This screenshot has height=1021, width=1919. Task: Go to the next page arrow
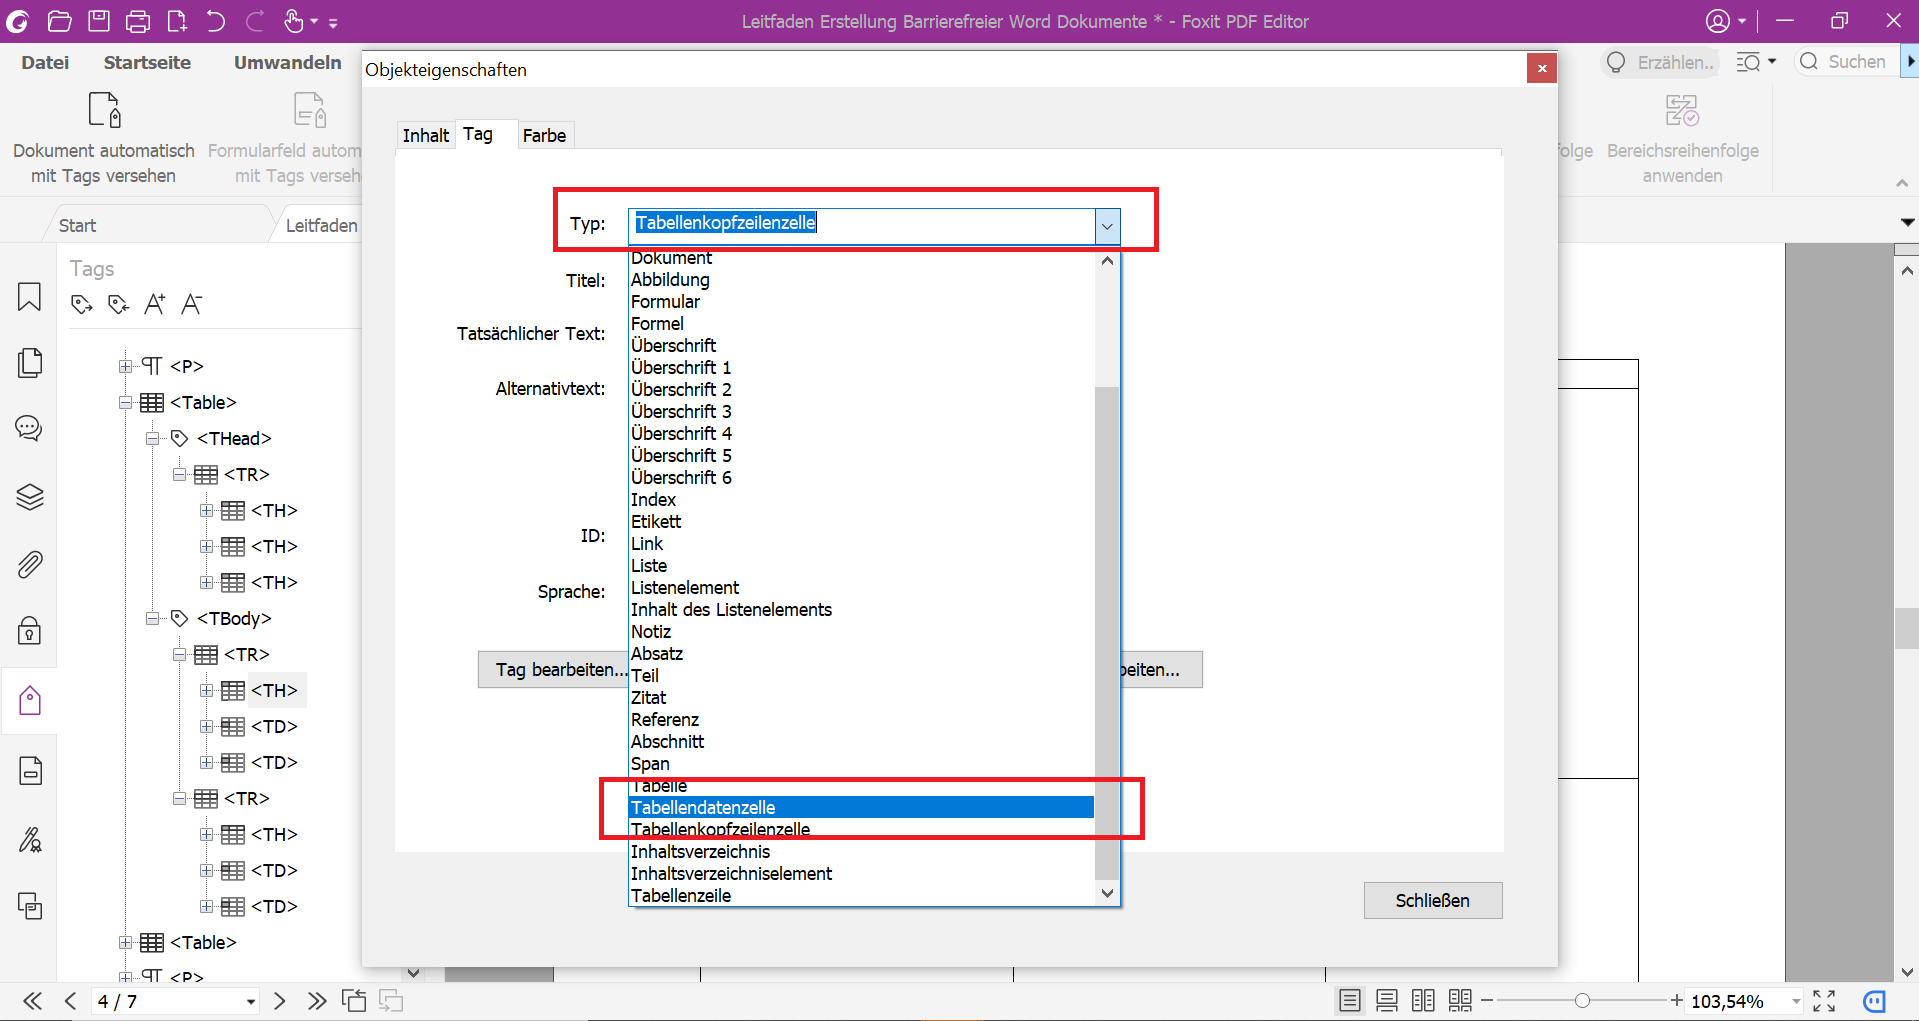pos(280,1001)
